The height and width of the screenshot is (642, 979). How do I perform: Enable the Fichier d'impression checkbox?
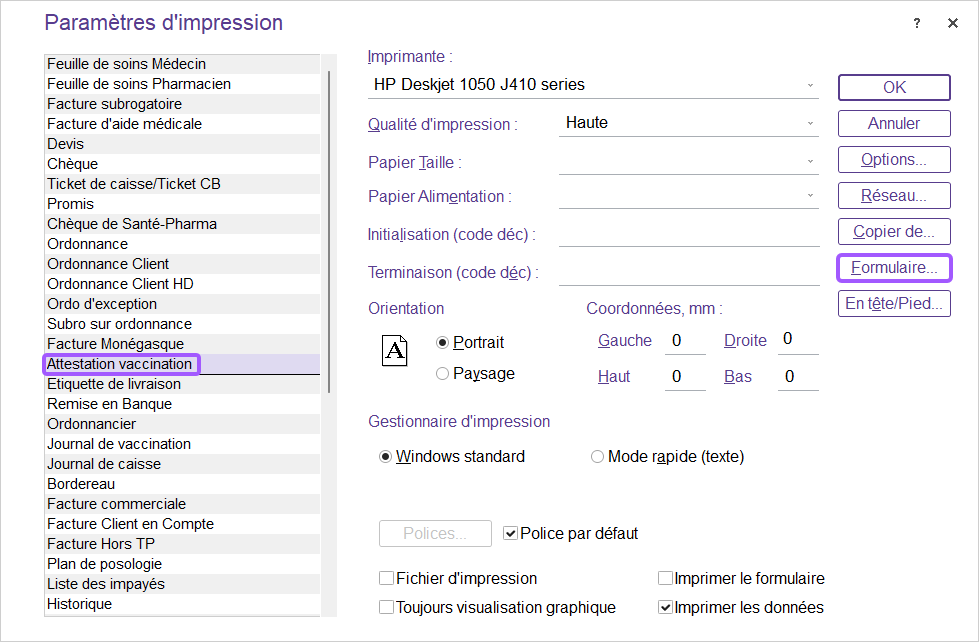pyautogui.click(x=386, y=579)
